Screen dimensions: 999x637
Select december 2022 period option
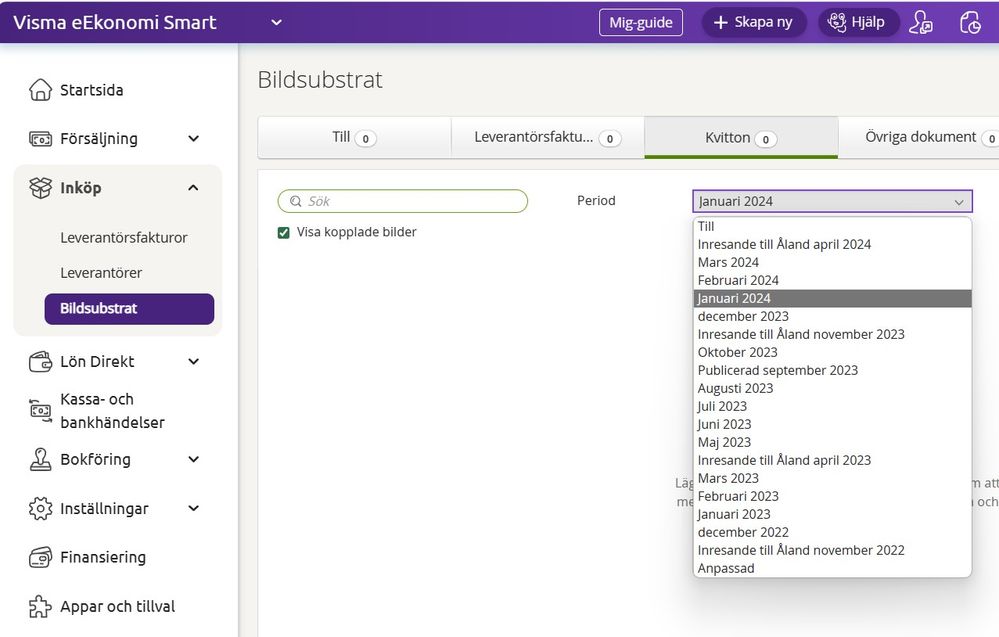(832, 532)
